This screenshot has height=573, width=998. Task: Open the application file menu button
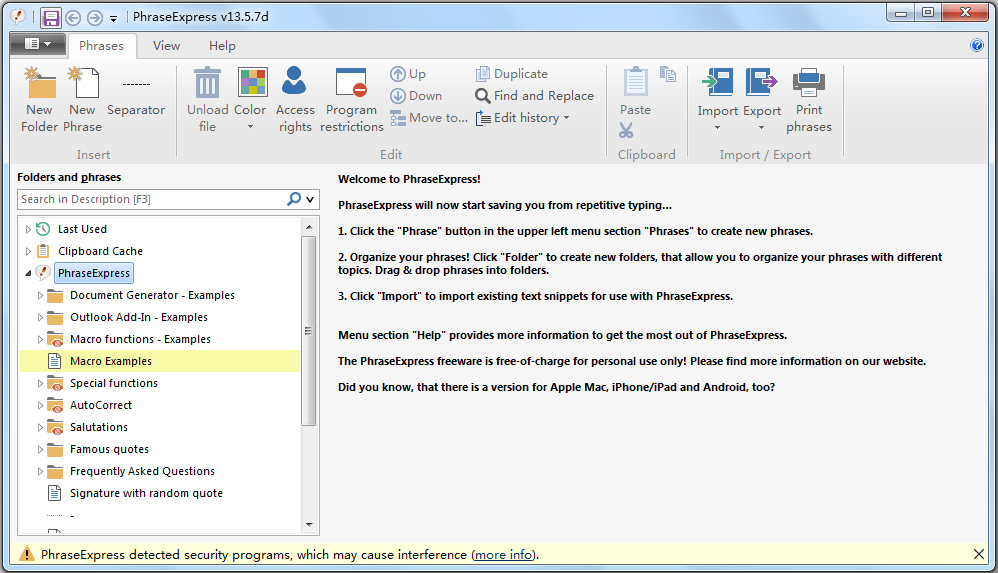[38, 44]
